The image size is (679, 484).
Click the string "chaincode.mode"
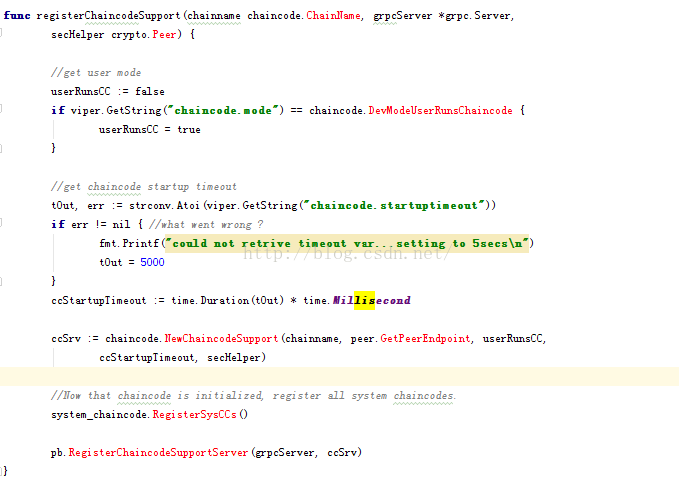[223, 110]
